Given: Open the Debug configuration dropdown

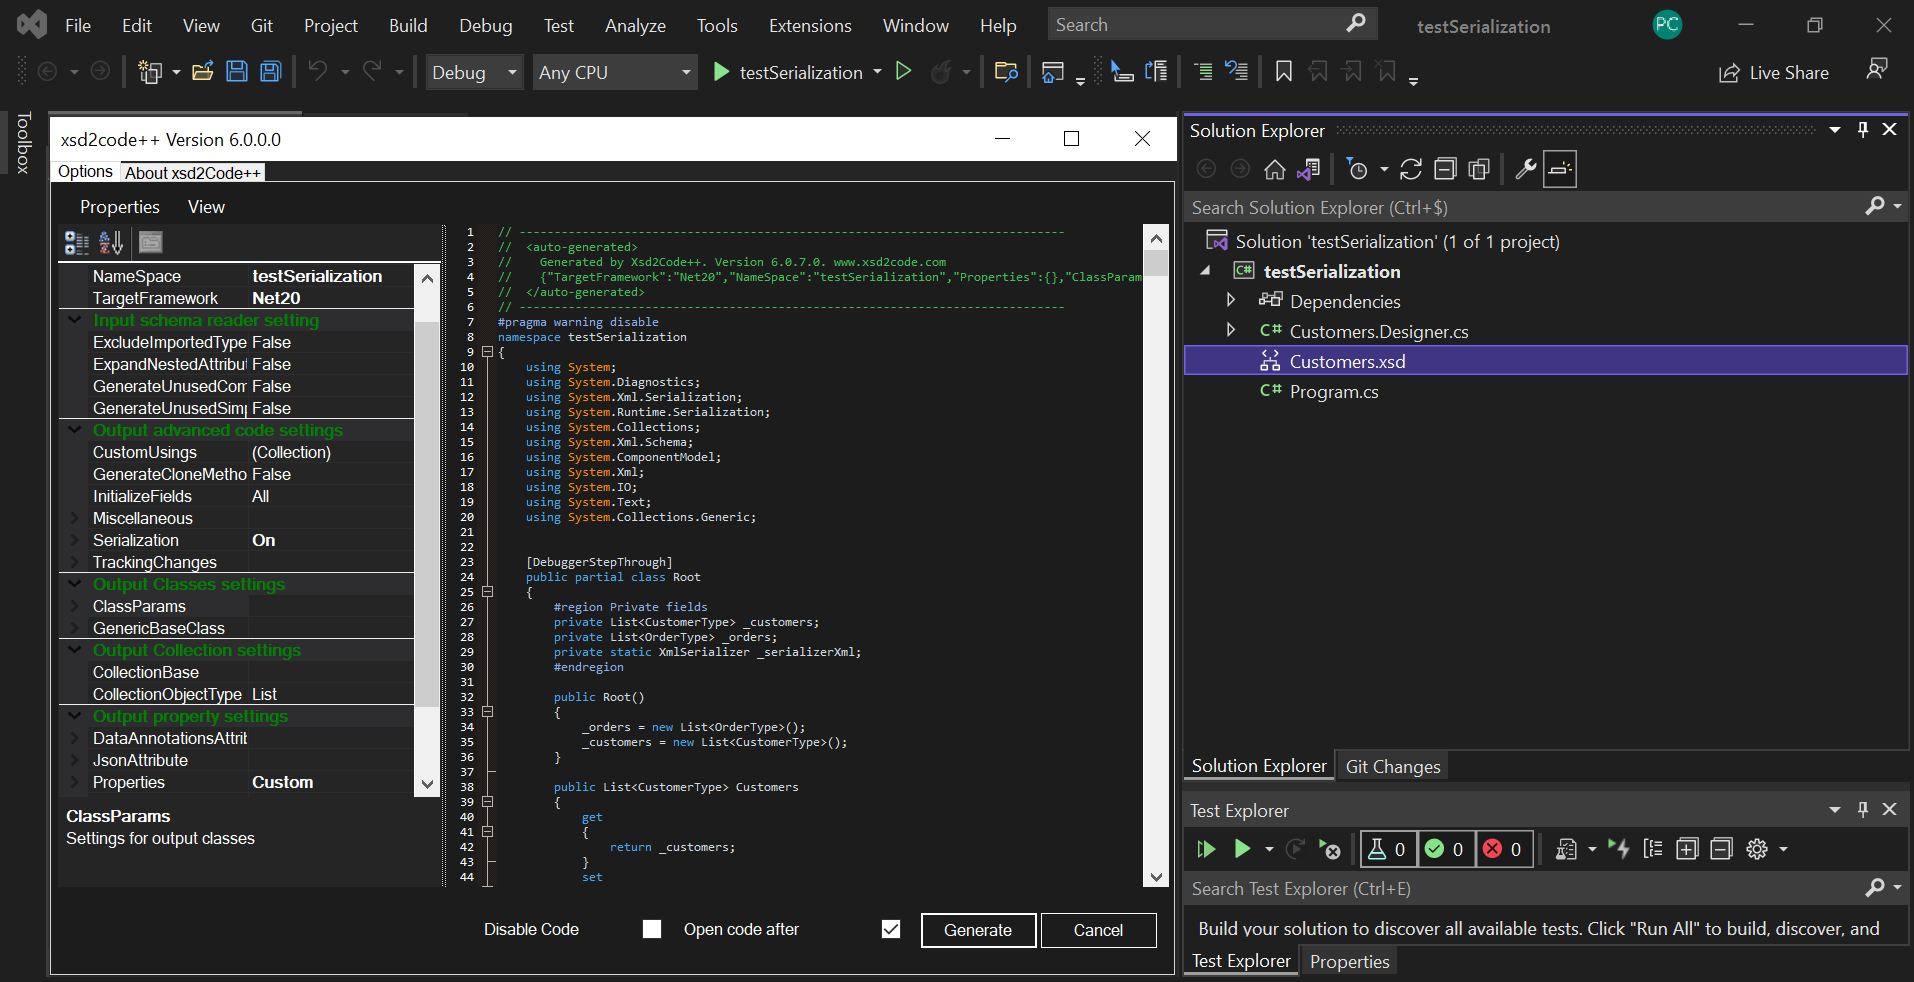Looking at the screenshot, I should (x=475, y=72).
